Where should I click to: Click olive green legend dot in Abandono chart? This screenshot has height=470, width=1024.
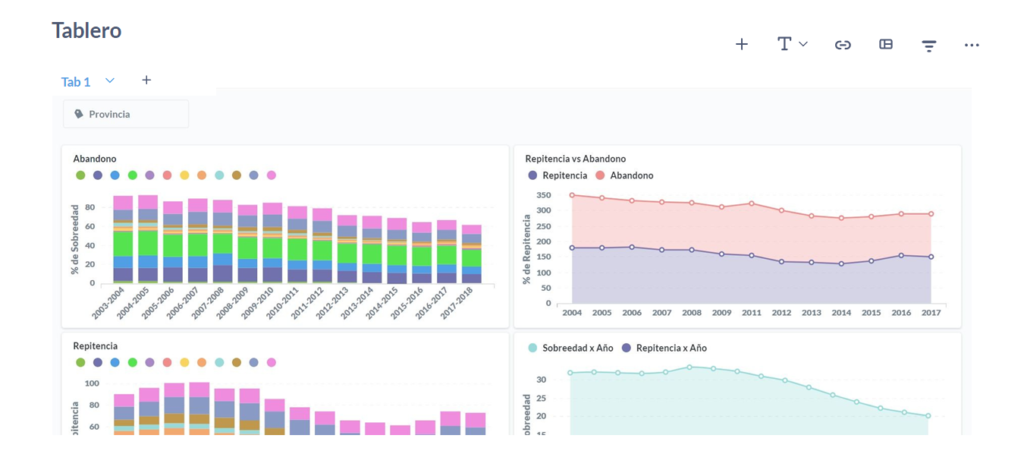80,175
